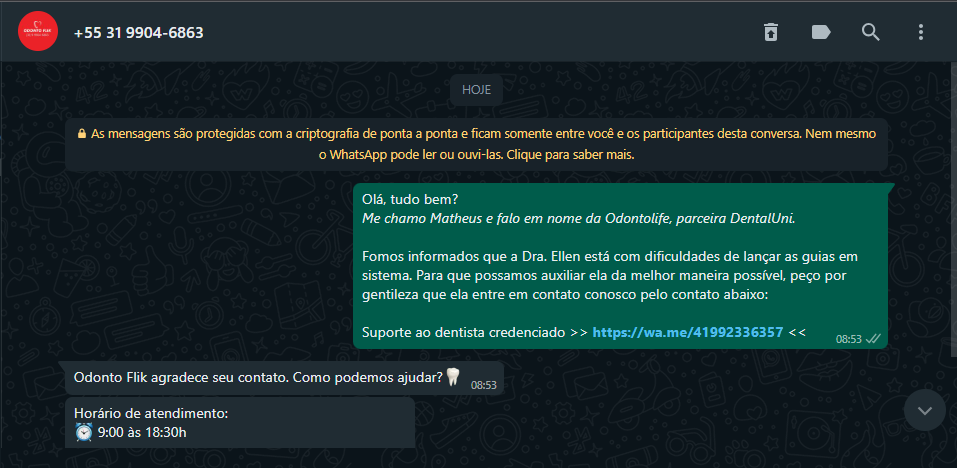This screenshot has height=468, width=957.
Task: Jump to latest with down-chevron button
Action: (x=925, y=410)
